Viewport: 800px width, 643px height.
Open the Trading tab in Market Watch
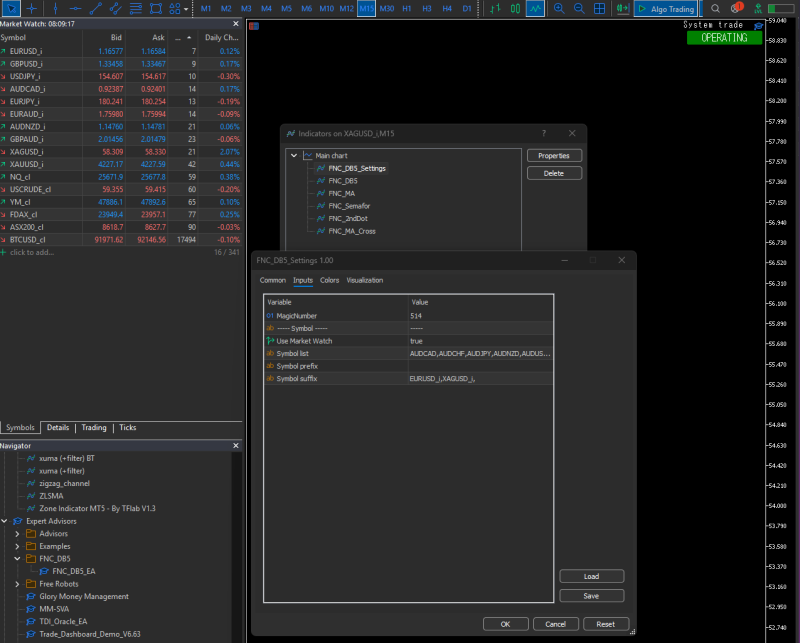[93, 427]
